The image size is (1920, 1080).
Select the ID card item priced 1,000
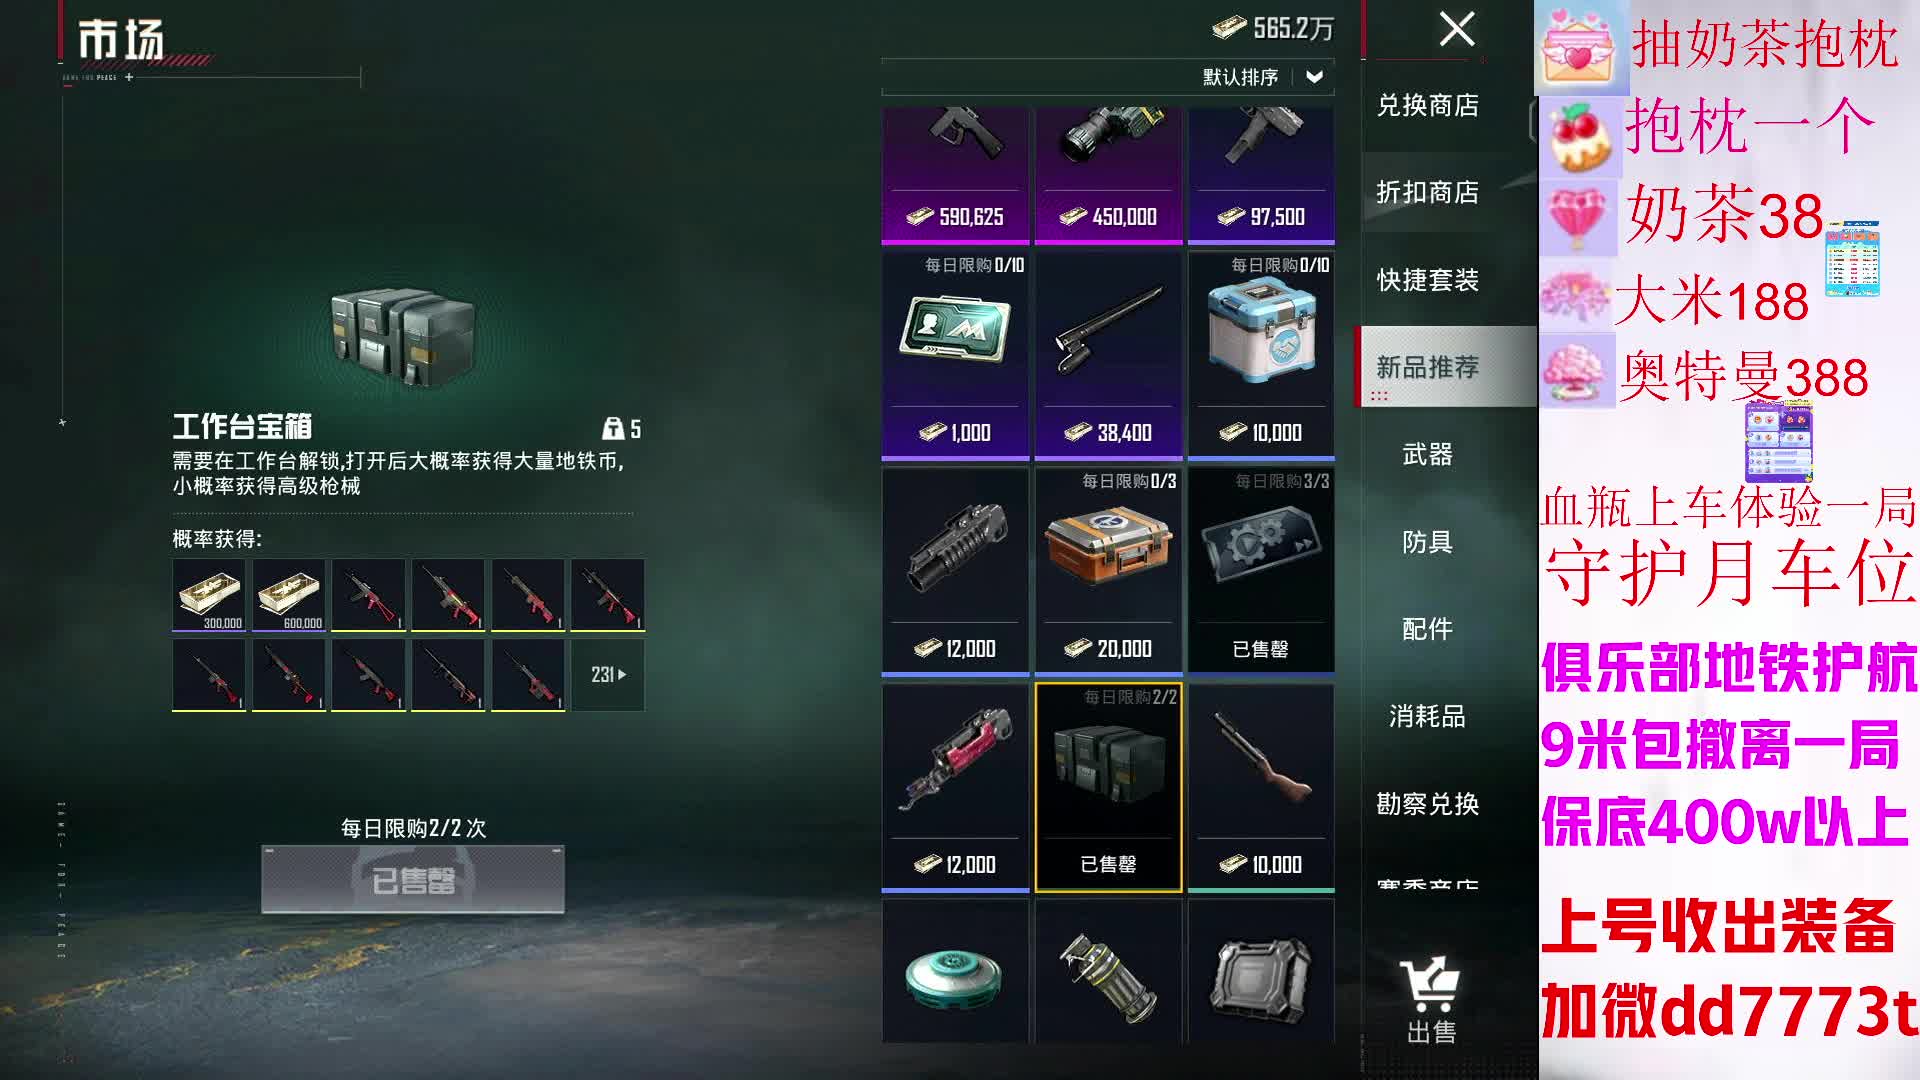tap(955, 355)
